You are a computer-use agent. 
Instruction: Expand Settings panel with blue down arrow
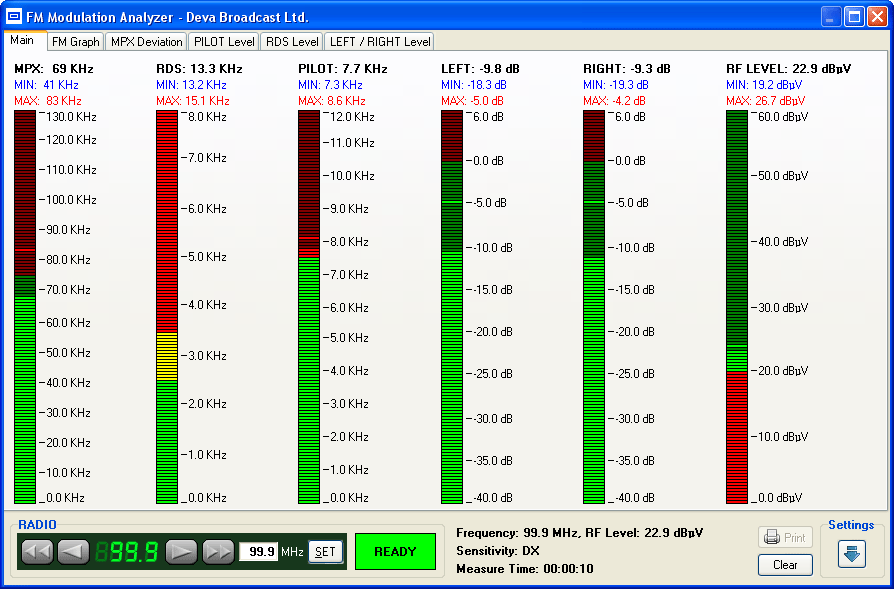[852, 553]
